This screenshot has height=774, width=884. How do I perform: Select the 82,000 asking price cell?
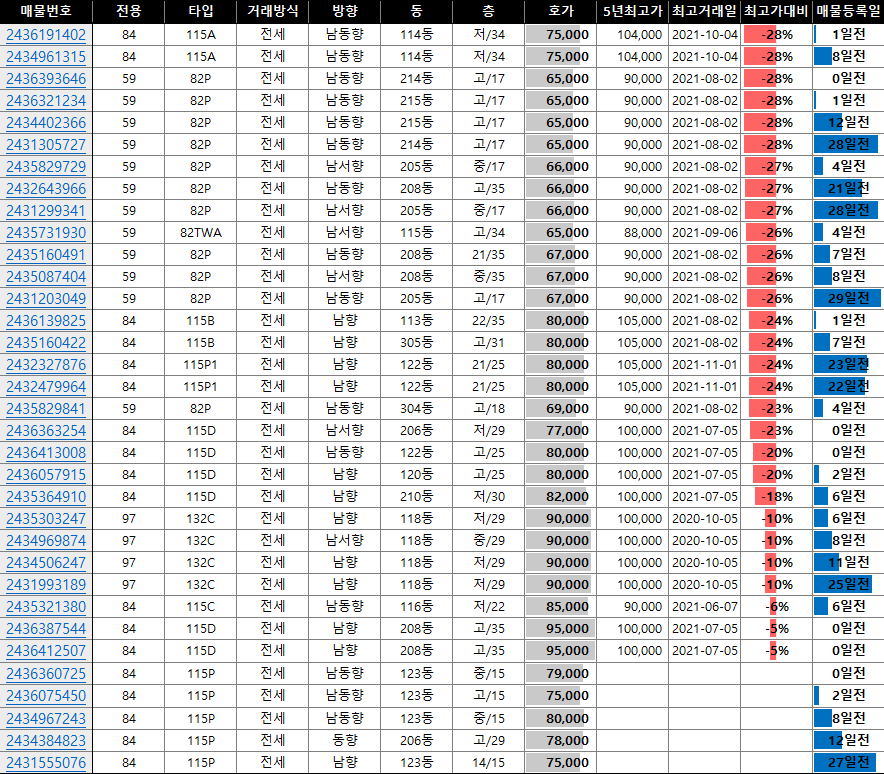[560, 497]
